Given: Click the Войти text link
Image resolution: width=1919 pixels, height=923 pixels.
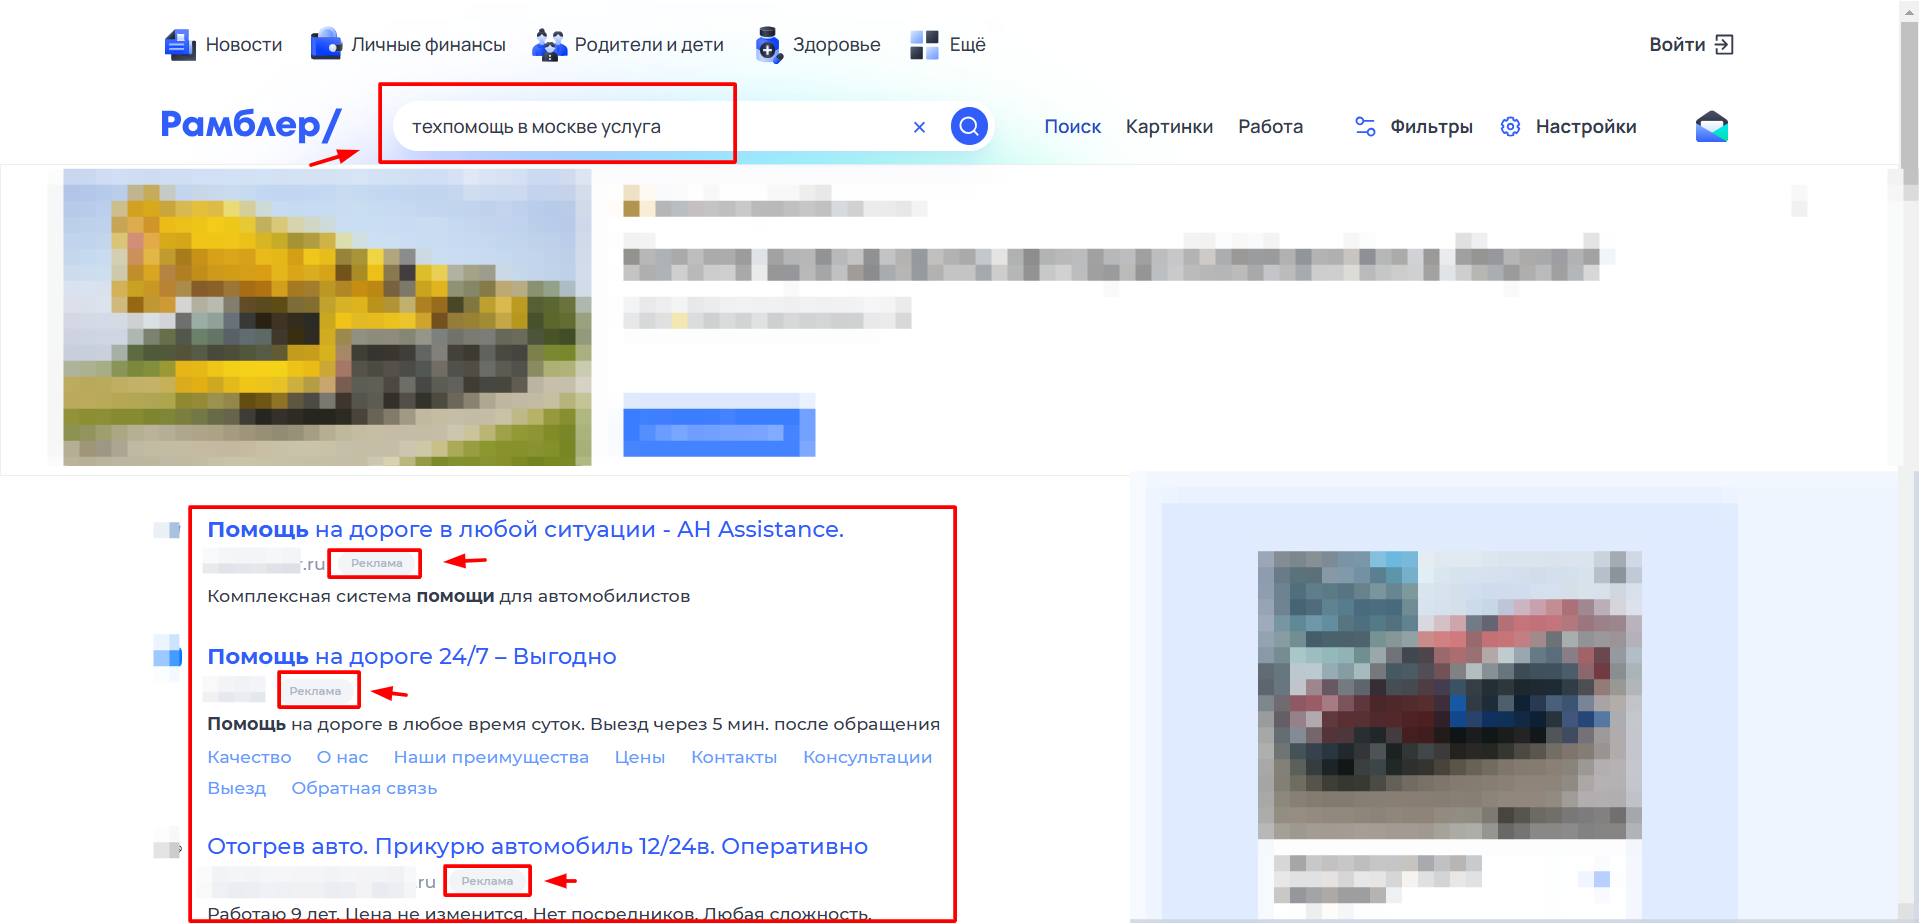Looking at the screenshot, I should 1677,45.
